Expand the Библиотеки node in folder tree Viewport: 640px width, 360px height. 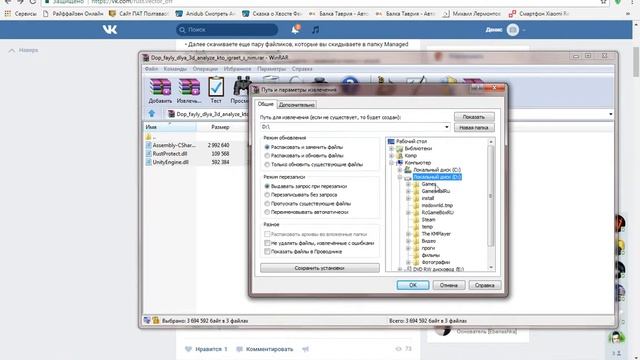tap(392, 149)
